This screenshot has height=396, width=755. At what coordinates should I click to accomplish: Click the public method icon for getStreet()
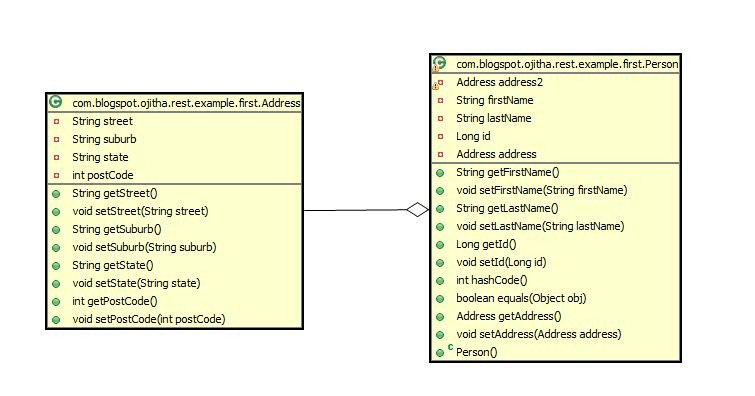pyautogui.click(x=56, y=194)
